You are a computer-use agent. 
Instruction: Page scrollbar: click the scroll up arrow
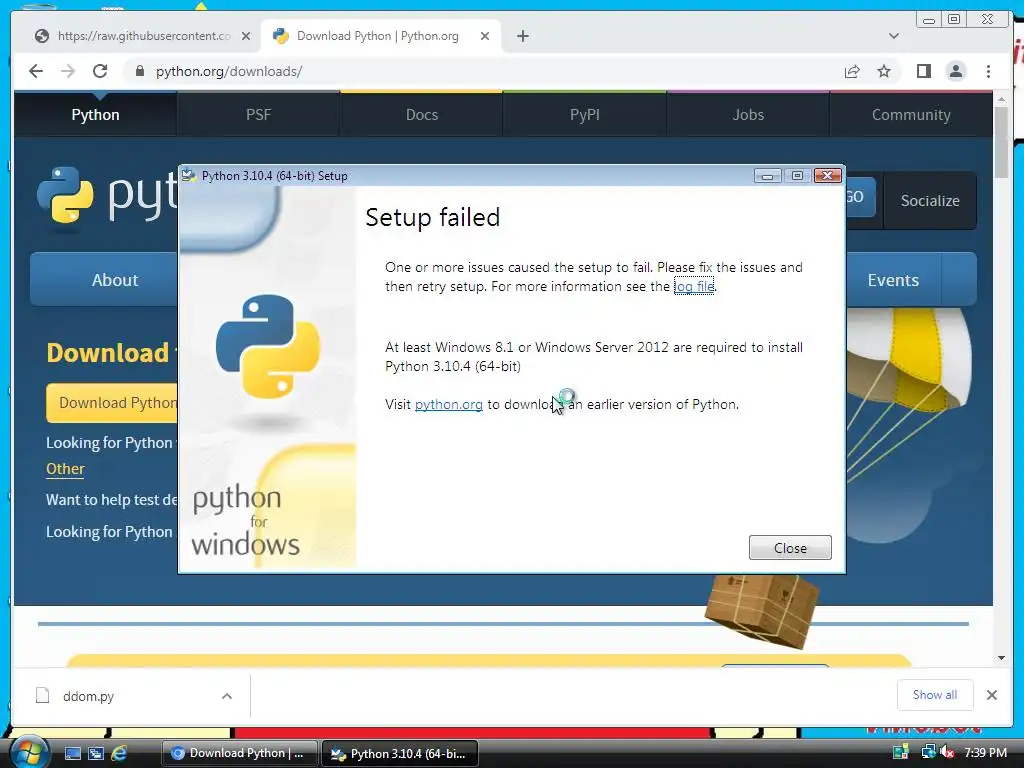pos(1001,99)
